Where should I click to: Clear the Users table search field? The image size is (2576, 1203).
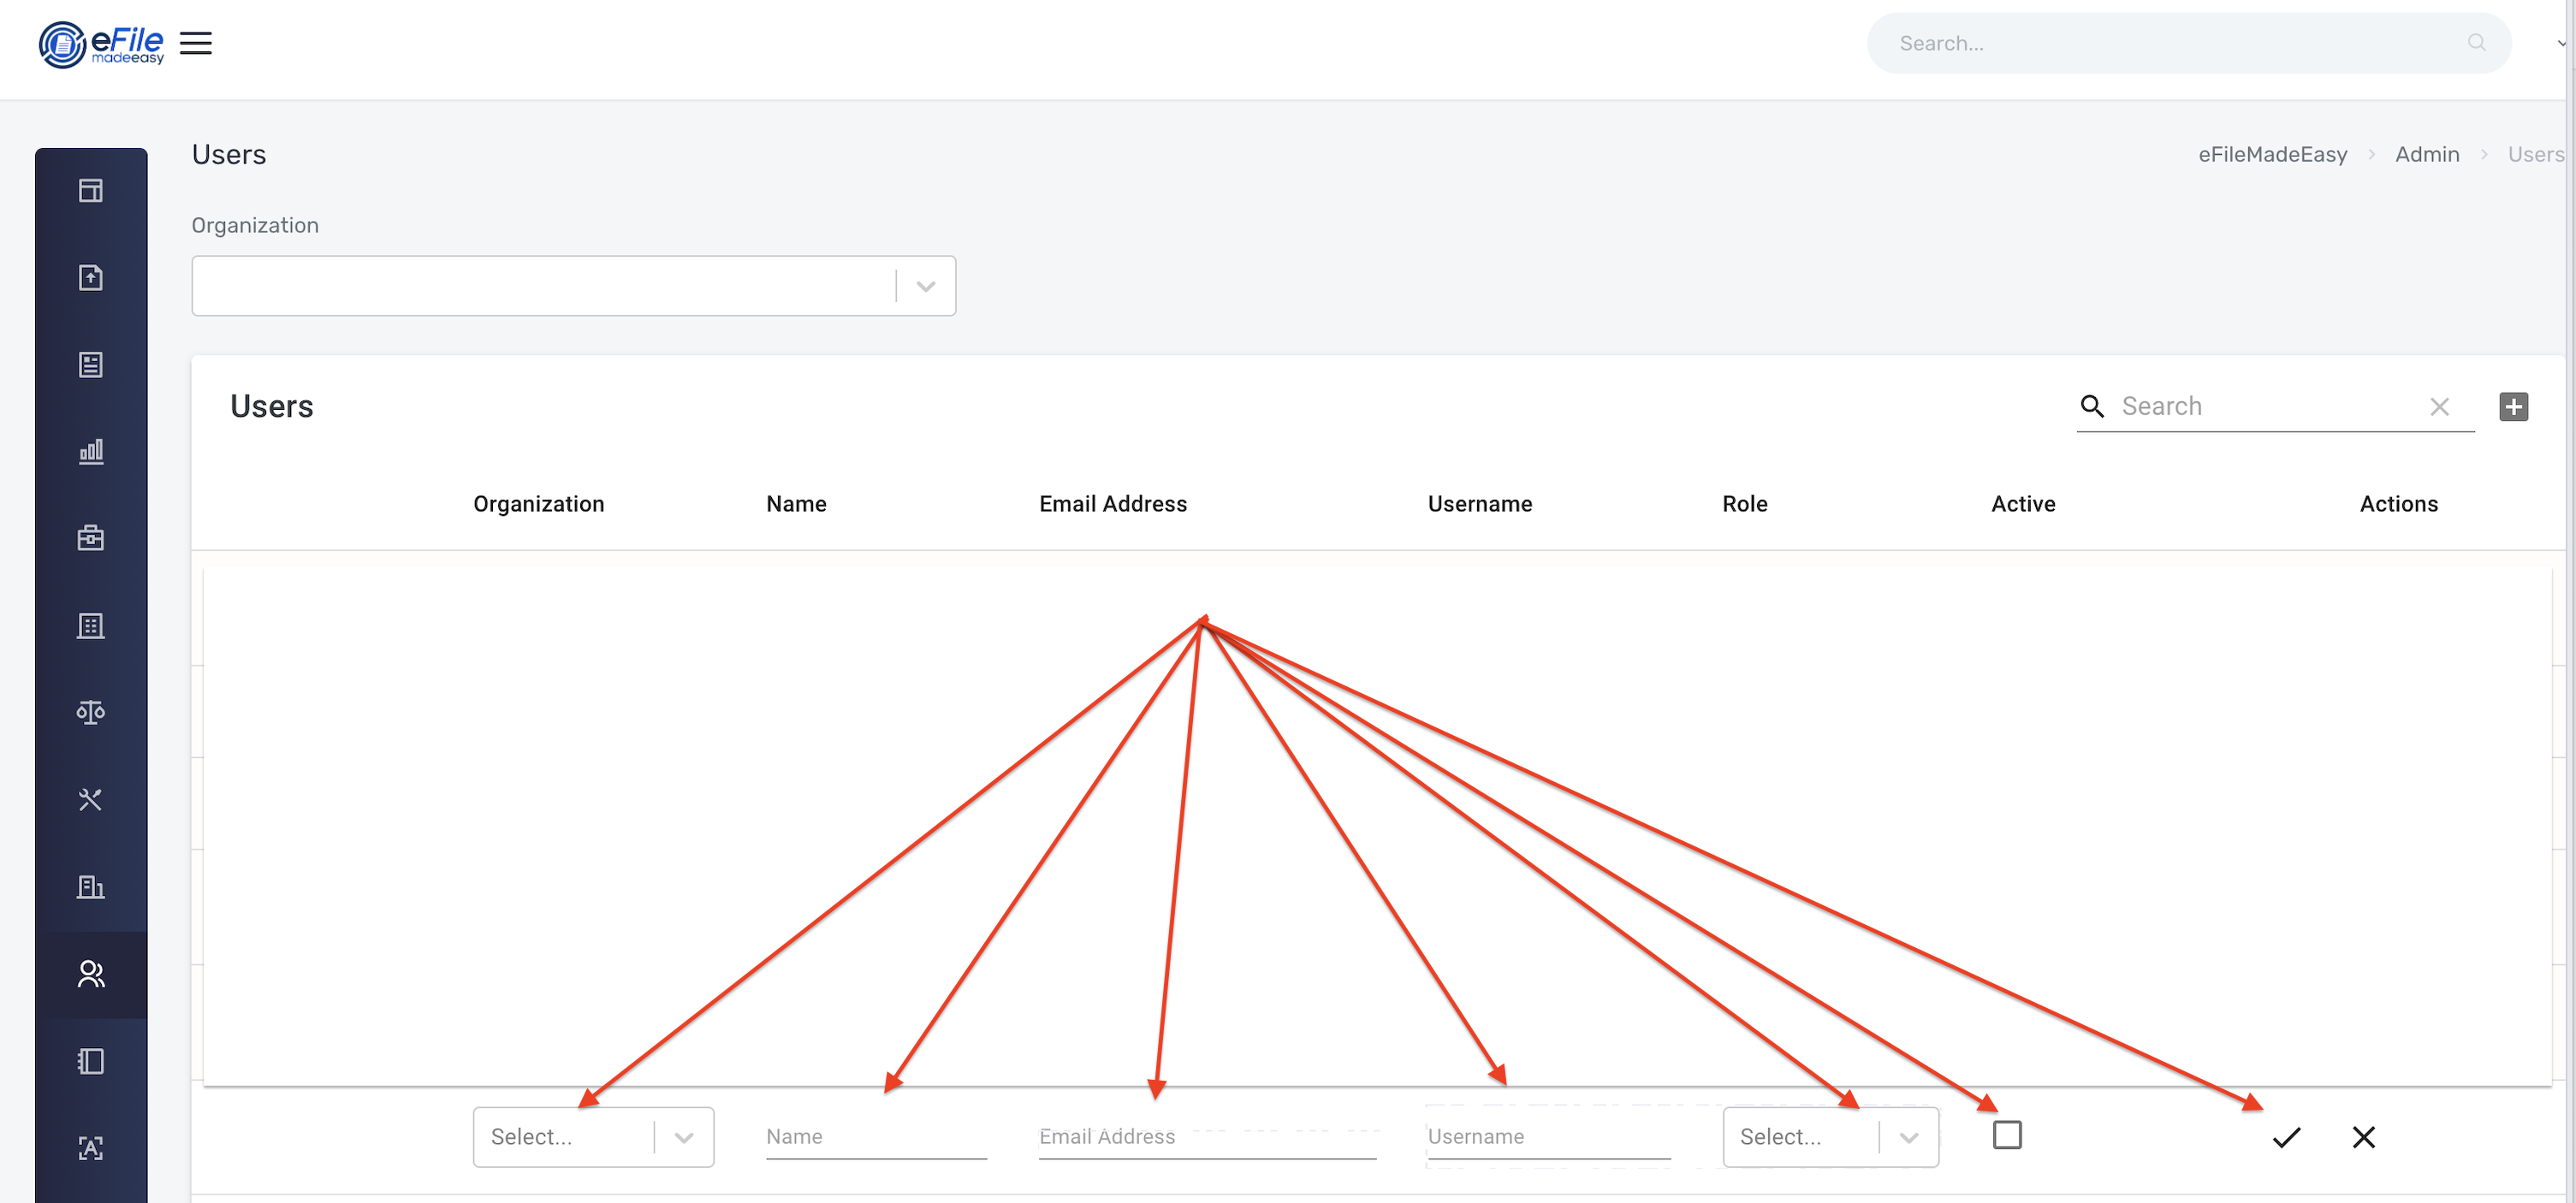coord(2439,407)
